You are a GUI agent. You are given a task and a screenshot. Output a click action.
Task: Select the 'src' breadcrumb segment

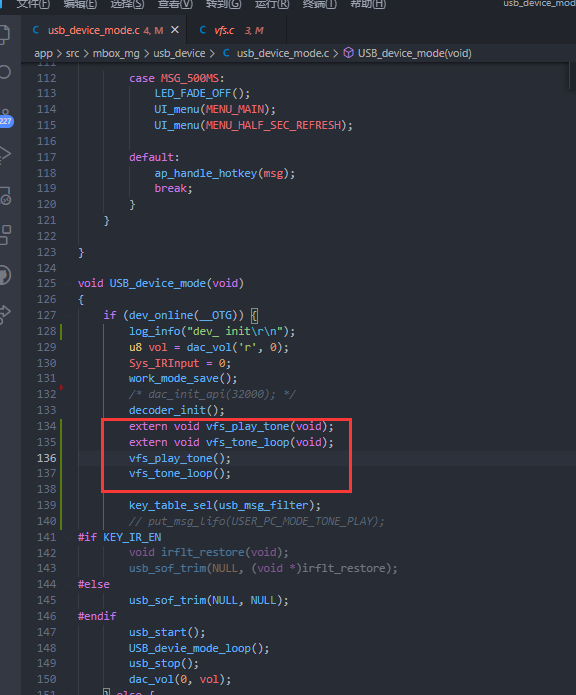tap(73, 54)
